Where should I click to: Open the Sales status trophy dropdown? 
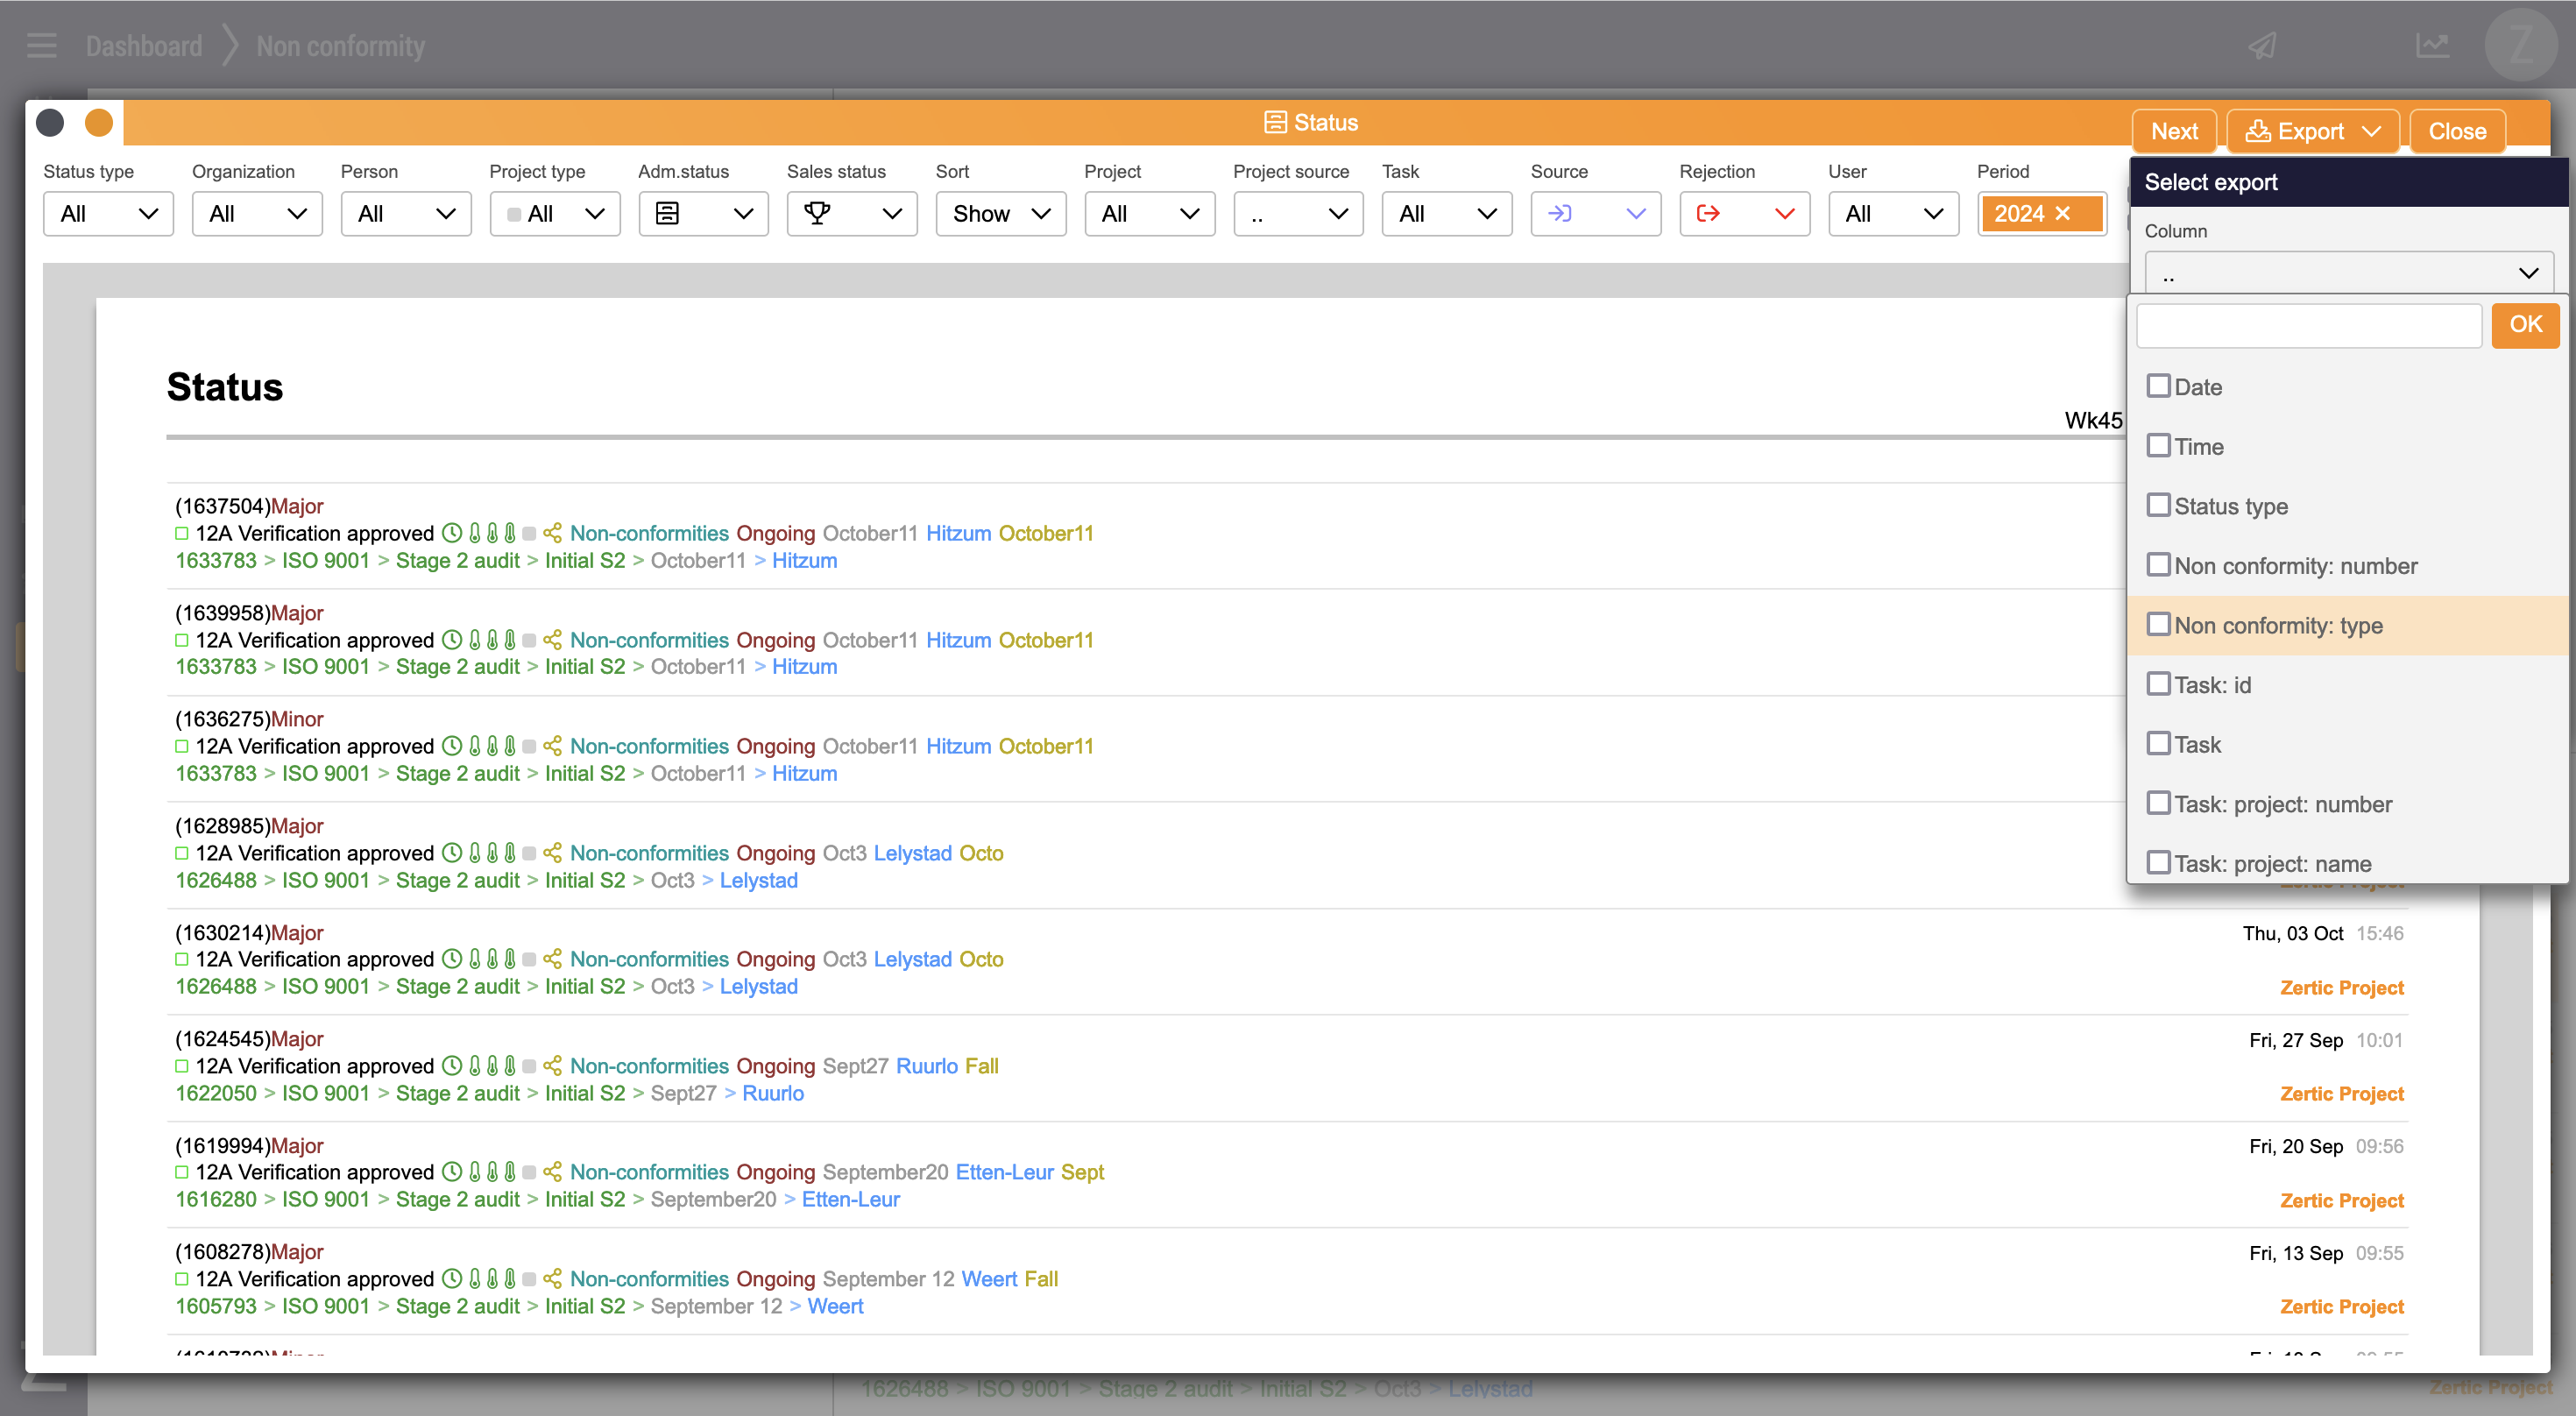(851, 214)
